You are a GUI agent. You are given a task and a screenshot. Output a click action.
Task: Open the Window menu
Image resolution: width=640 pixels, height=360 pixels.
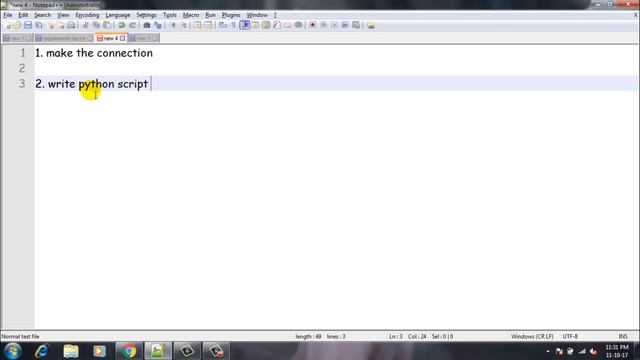257,15
